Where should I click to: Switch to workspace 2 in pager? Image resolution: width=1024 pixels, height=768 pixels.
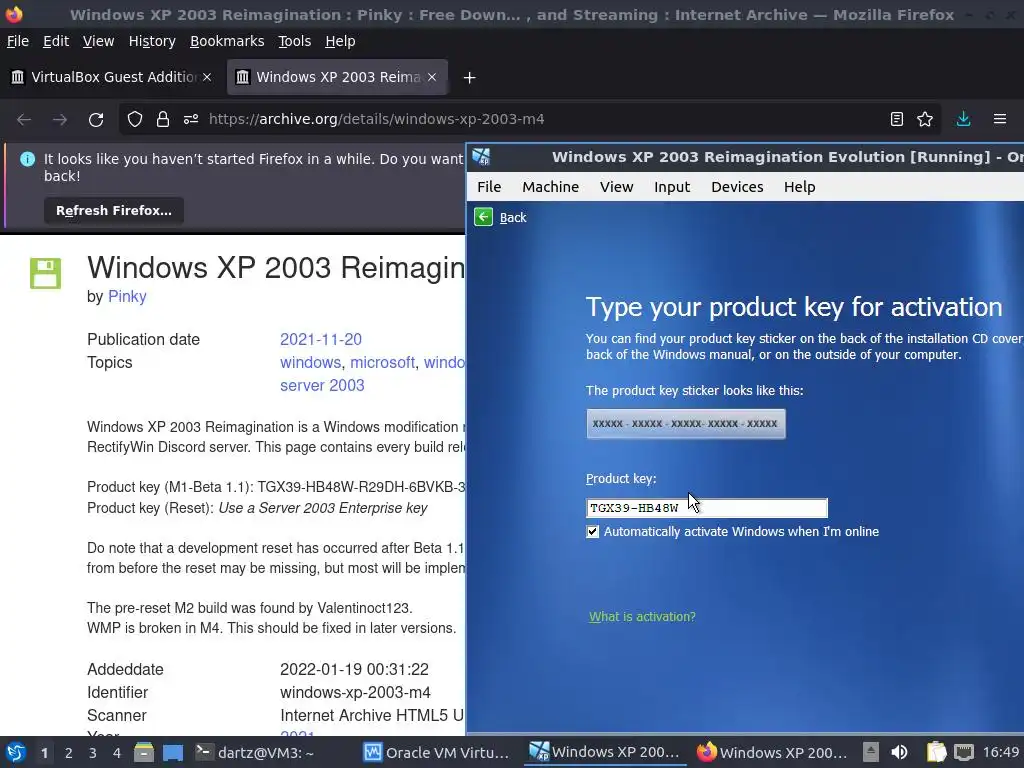tap(69, 753)
